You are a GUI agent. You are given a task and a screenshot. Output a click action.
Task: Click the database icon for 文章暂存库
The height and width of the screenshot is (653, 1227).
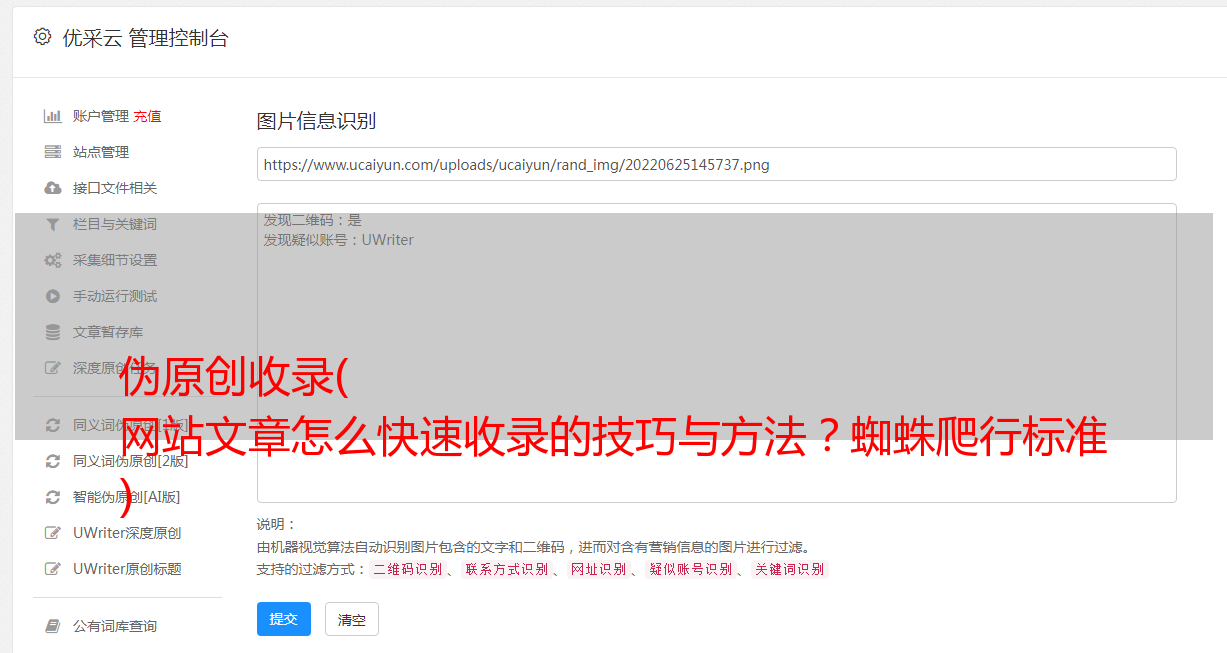pos(53,332)
